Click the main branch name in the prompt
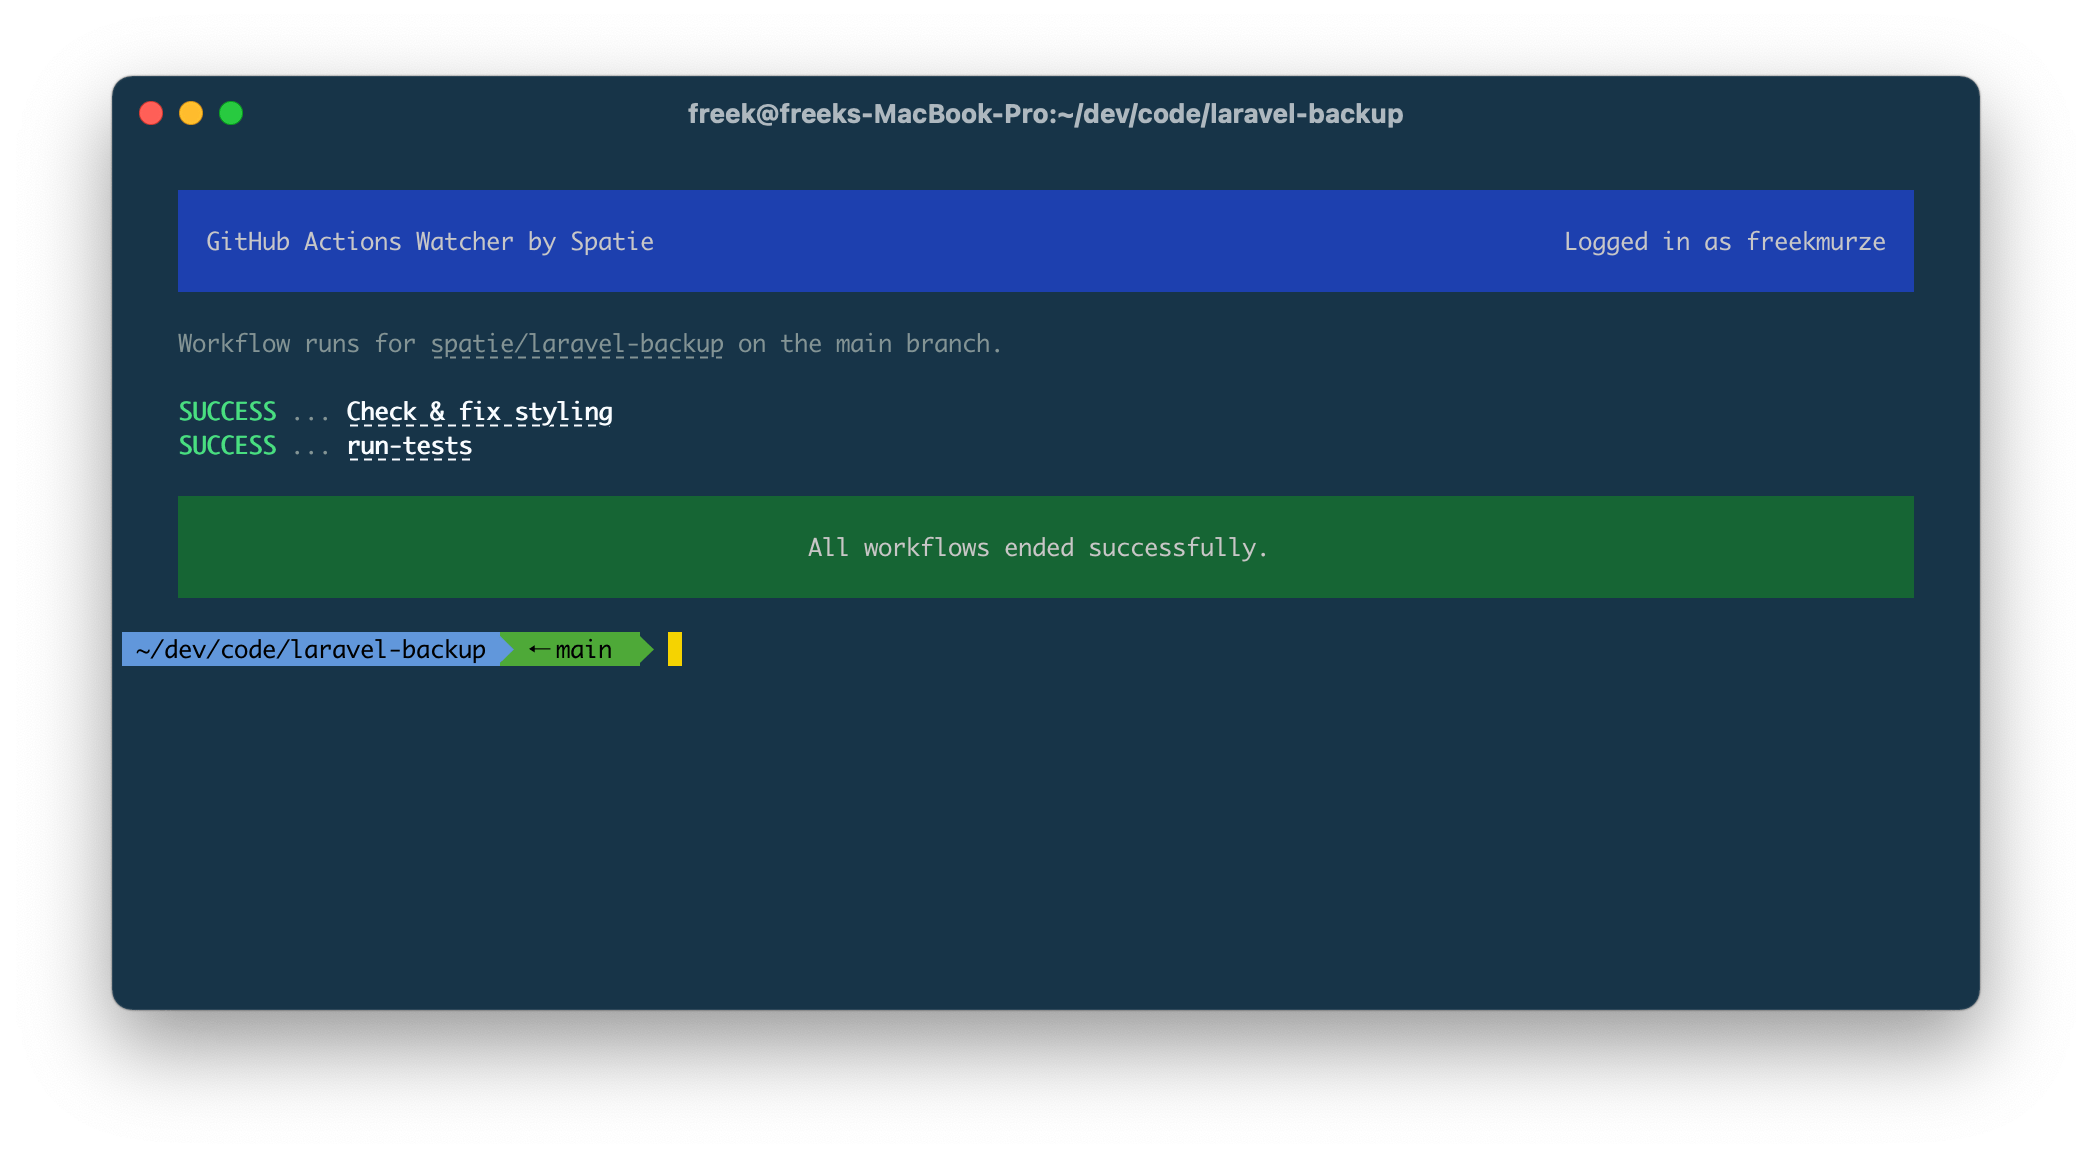 pyautogui.click(x=585, y=648)
